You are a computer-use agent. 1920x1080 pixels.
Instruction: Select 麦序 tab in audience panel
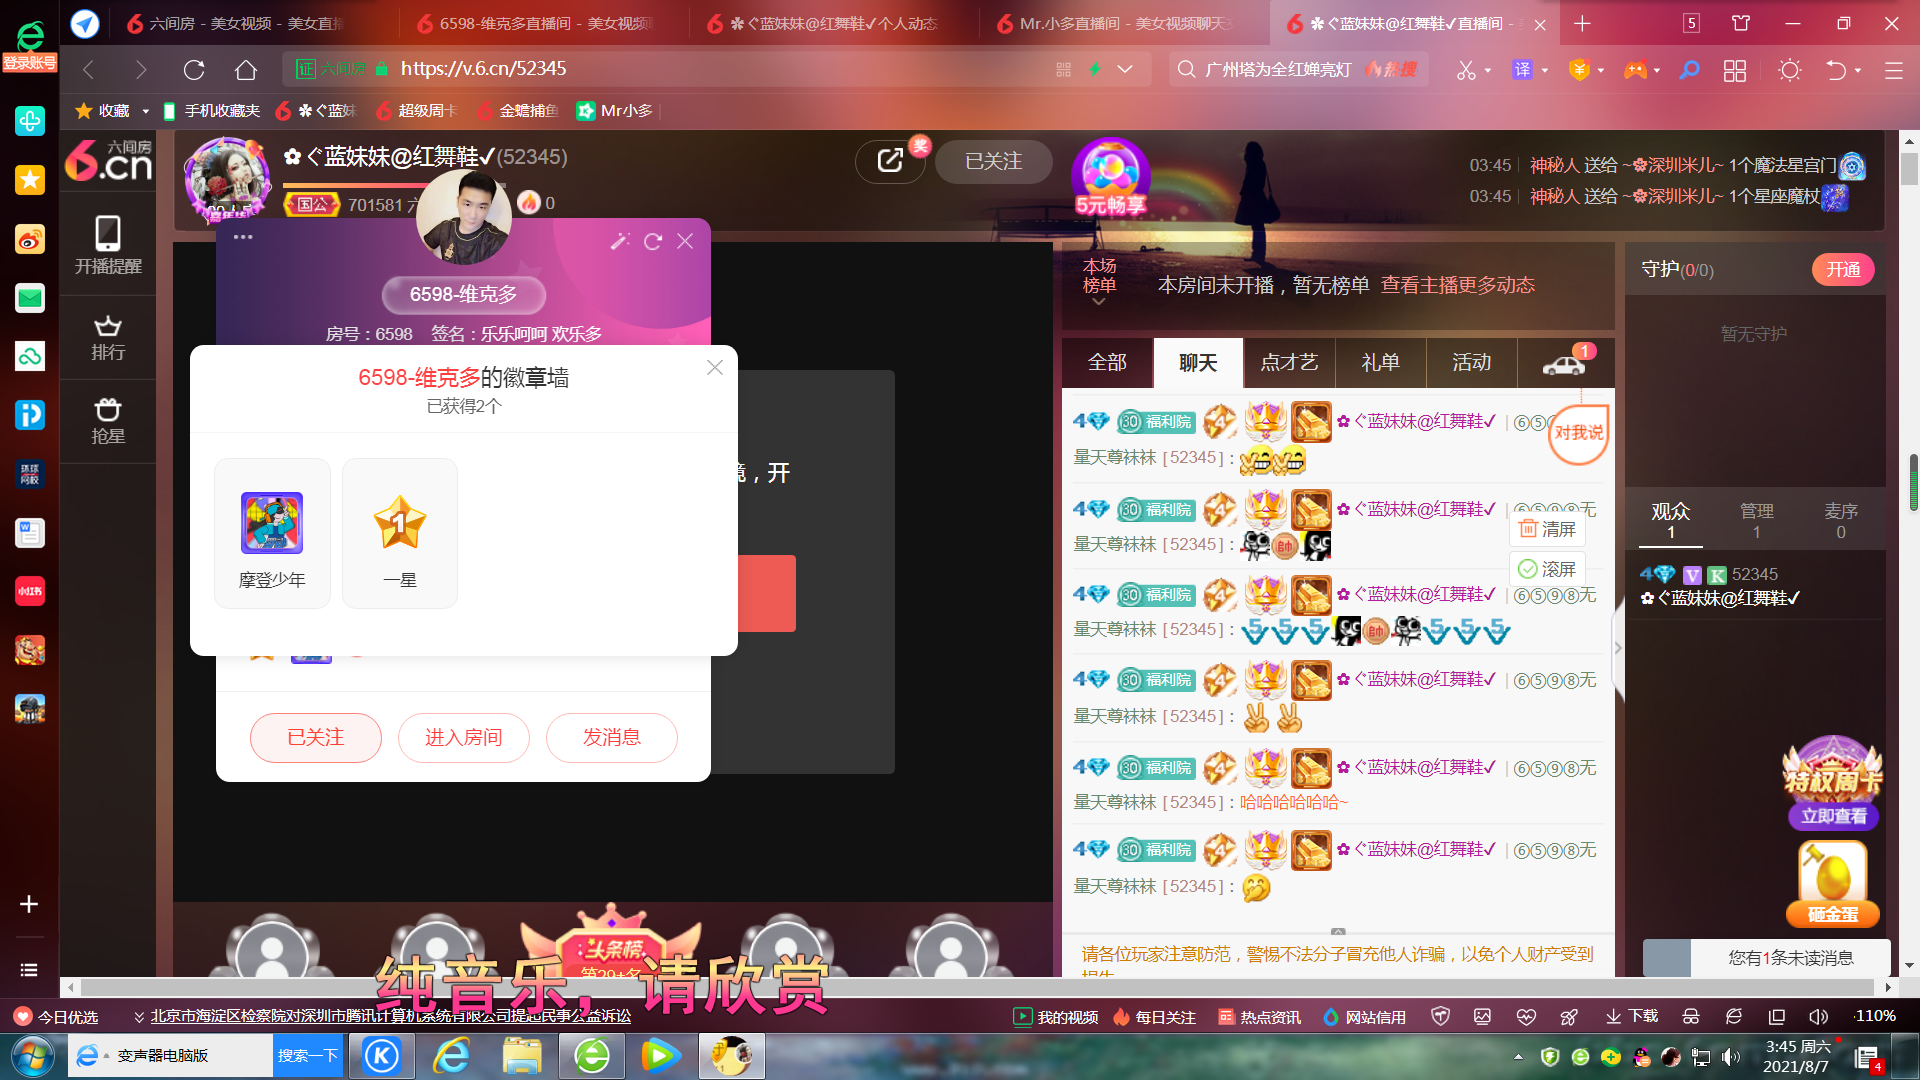click(x=1841, y=520)
